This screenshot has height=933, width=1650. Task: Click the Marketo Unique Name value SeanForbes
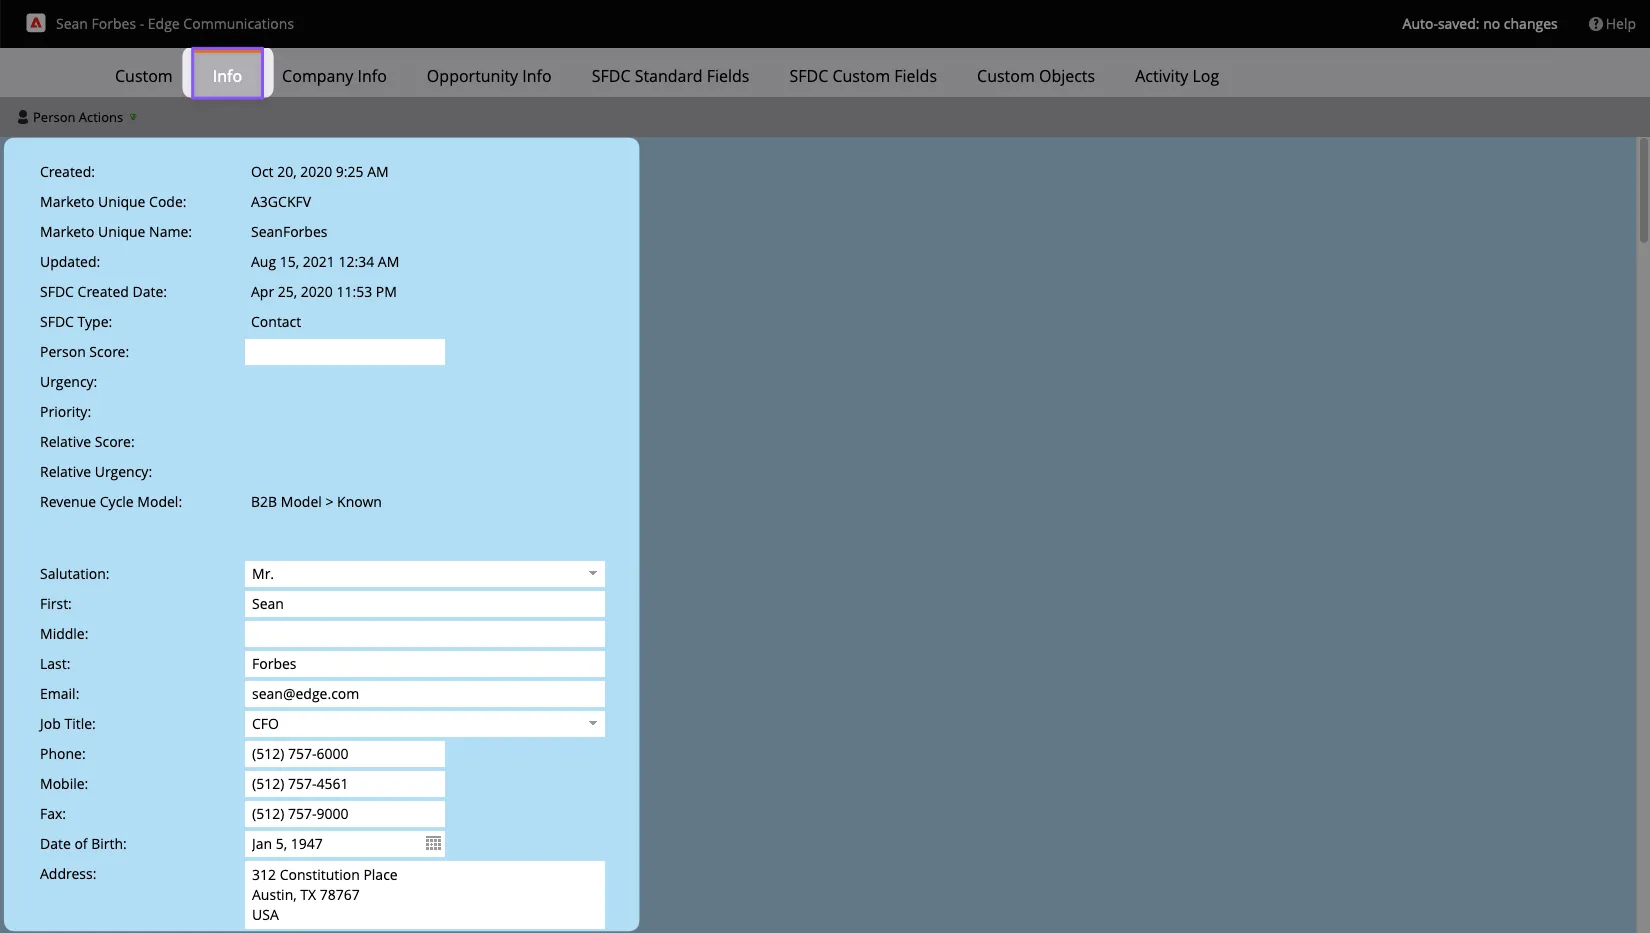[x=289, y=232]
